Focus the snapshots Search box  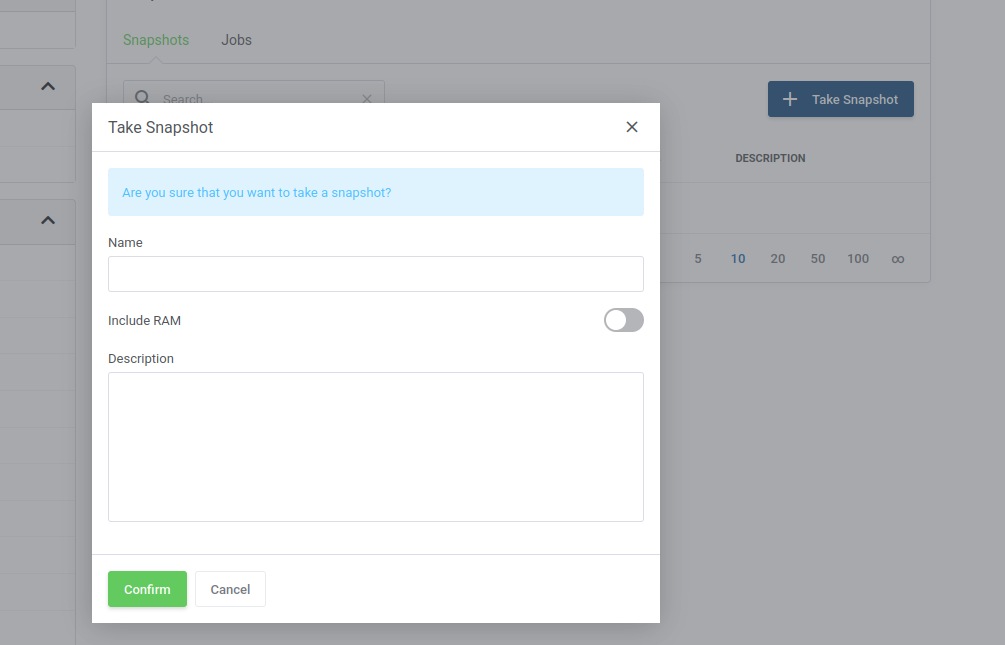click(x=254, y=92)
